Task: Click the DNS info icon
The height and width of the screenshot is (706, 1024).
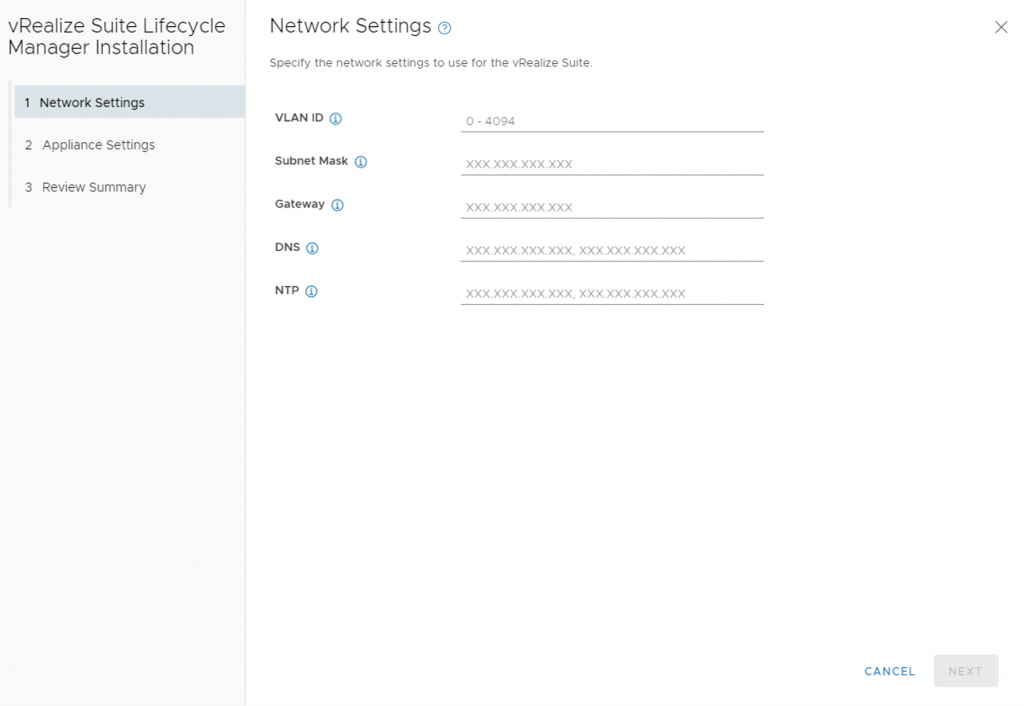Action: tap(312, 248)
